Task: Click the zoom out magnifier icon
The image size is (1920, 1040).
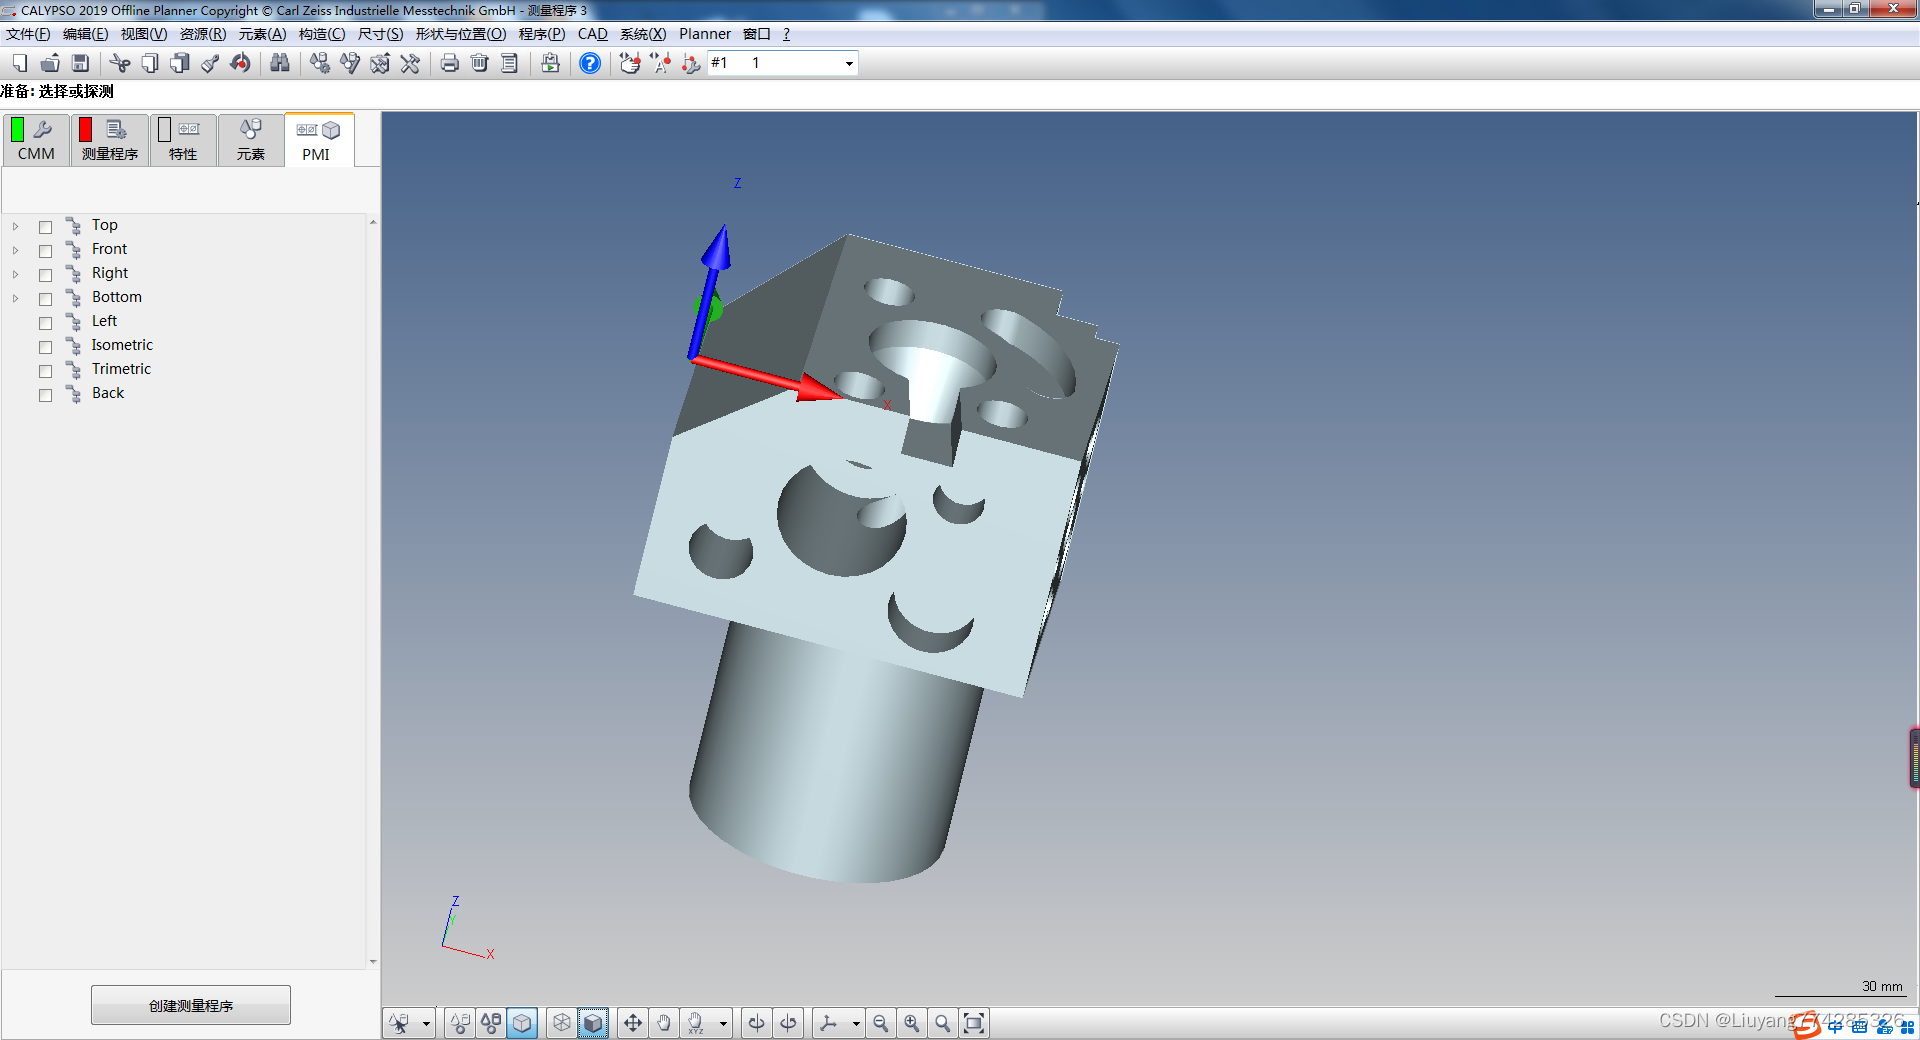Action: (881, 1023)
